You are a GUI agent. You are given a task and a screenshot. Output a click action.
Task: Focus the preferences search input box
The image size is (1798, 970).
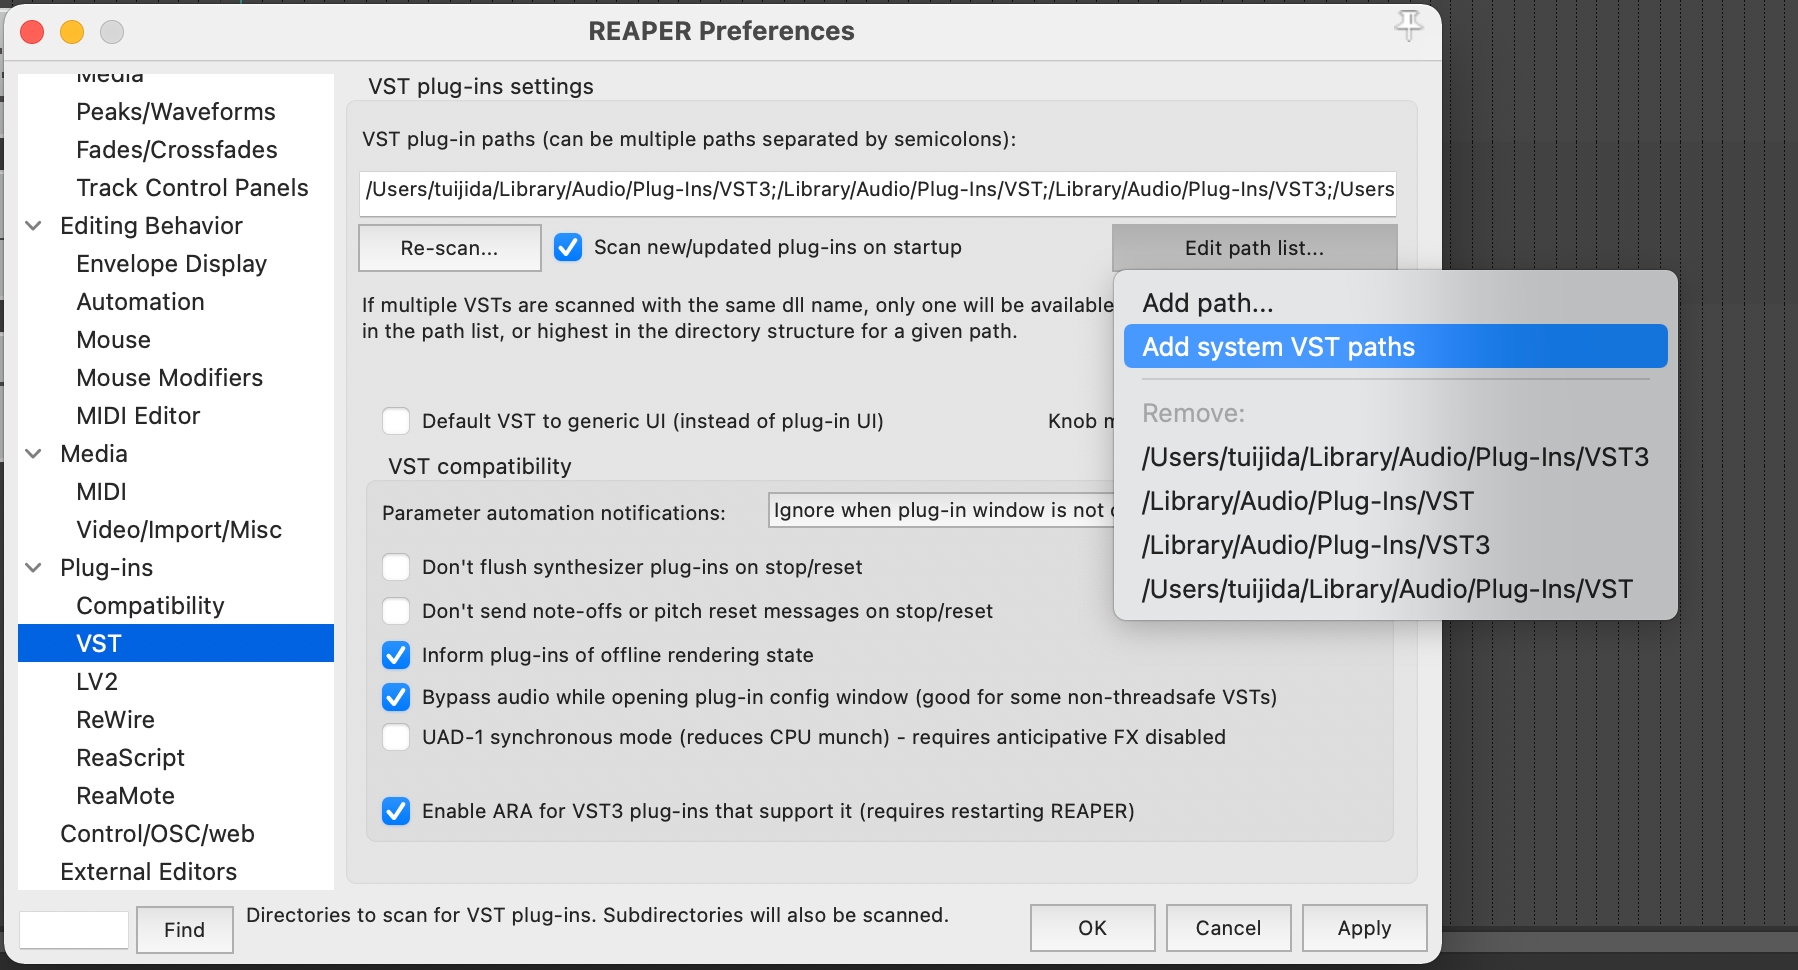[x=74, y=930]
